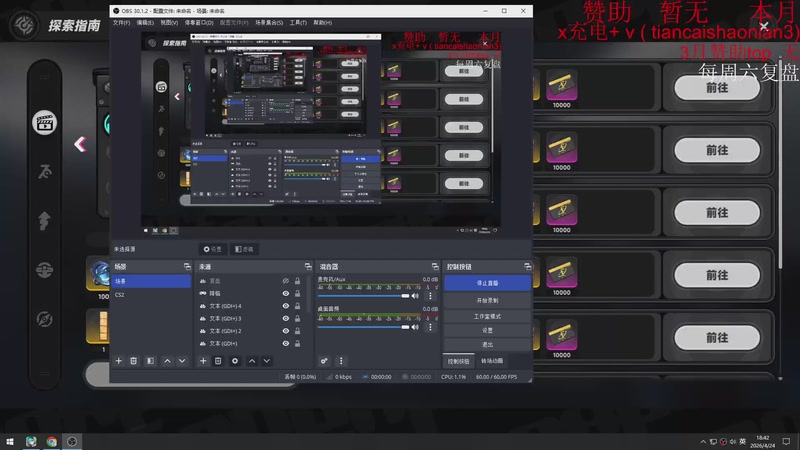Open the 场景集合(S) menu in OBS
Viewport: 800px width, 450px height.
coord(269,22)
